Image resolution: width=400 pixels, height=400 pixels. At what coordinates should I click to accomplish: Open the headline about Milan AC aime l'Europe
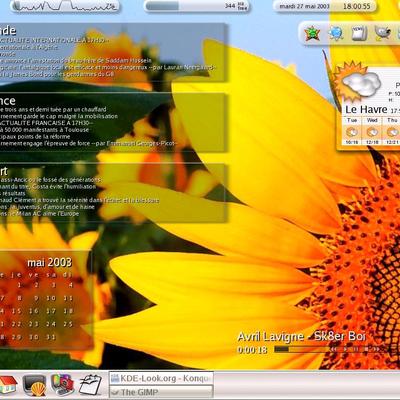(39, 213)
